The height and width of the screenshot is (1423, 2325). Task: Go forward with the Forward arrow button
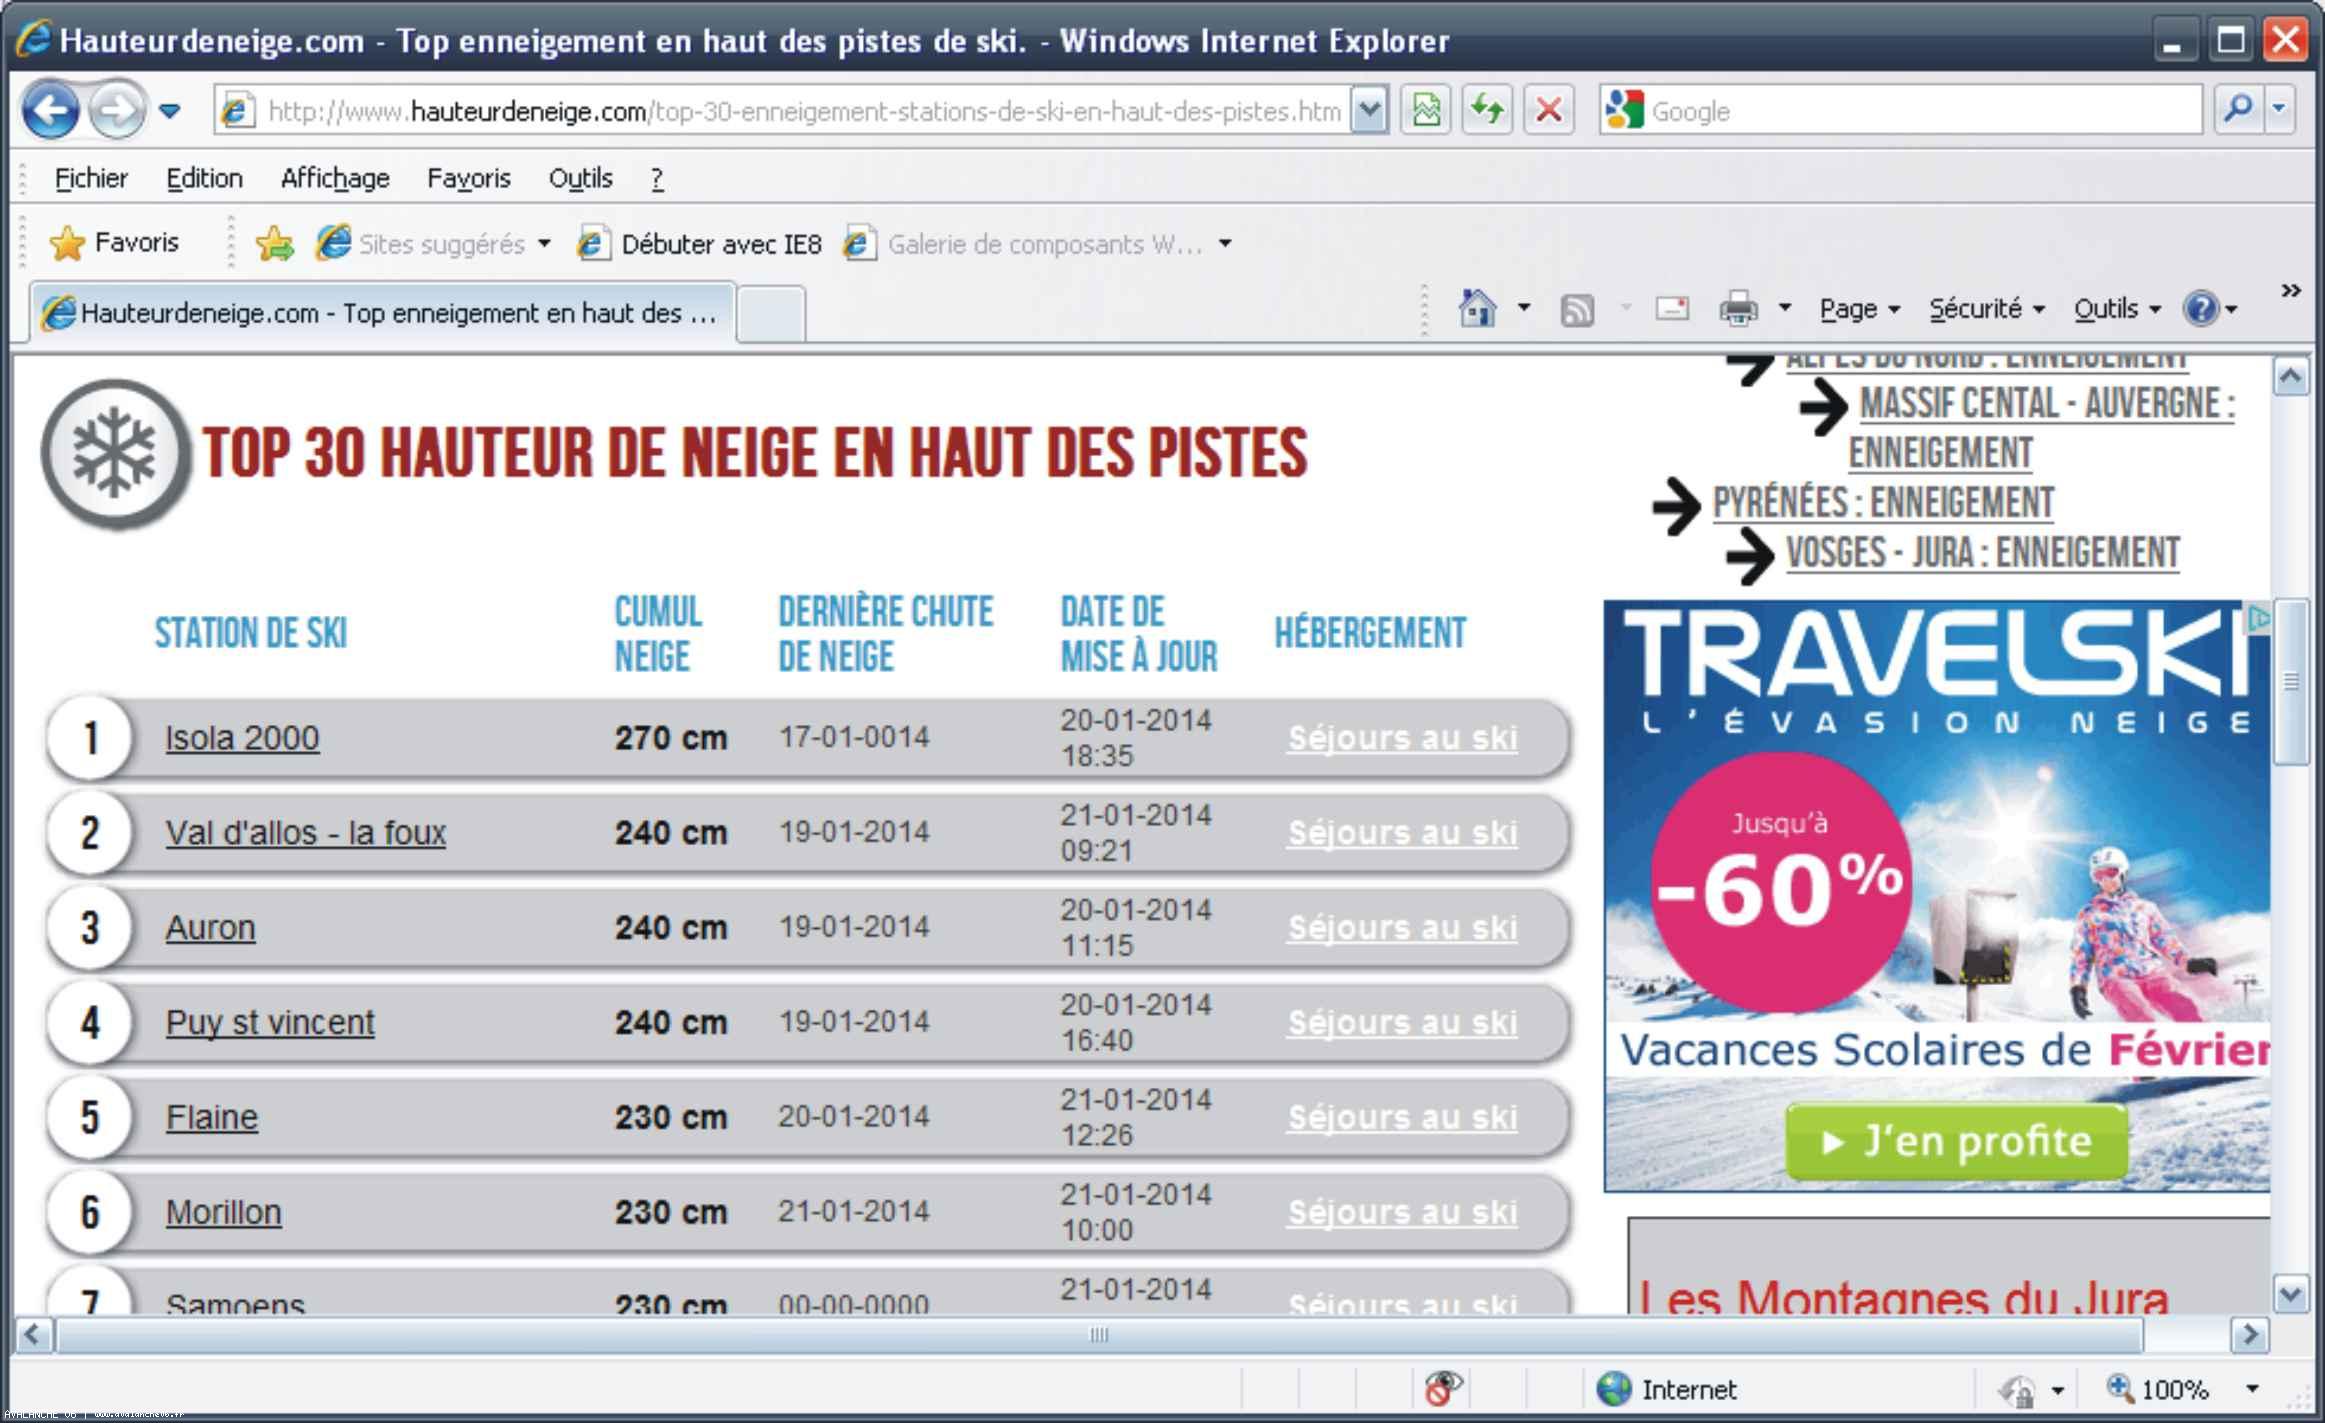[116, 110]
